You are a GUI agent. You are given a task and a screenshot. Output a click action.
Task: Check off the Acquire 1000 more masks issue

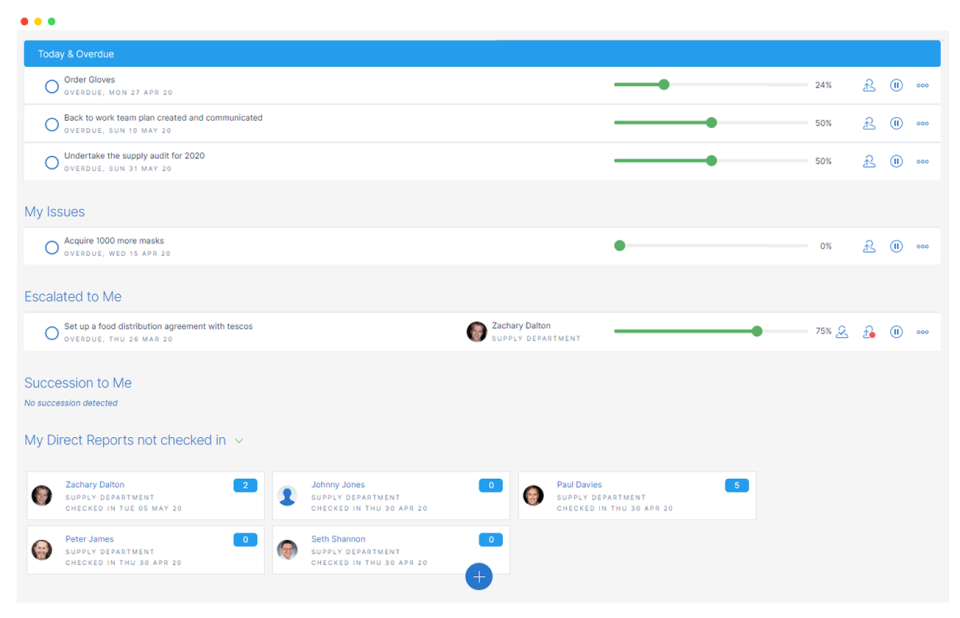click(51, 246)
